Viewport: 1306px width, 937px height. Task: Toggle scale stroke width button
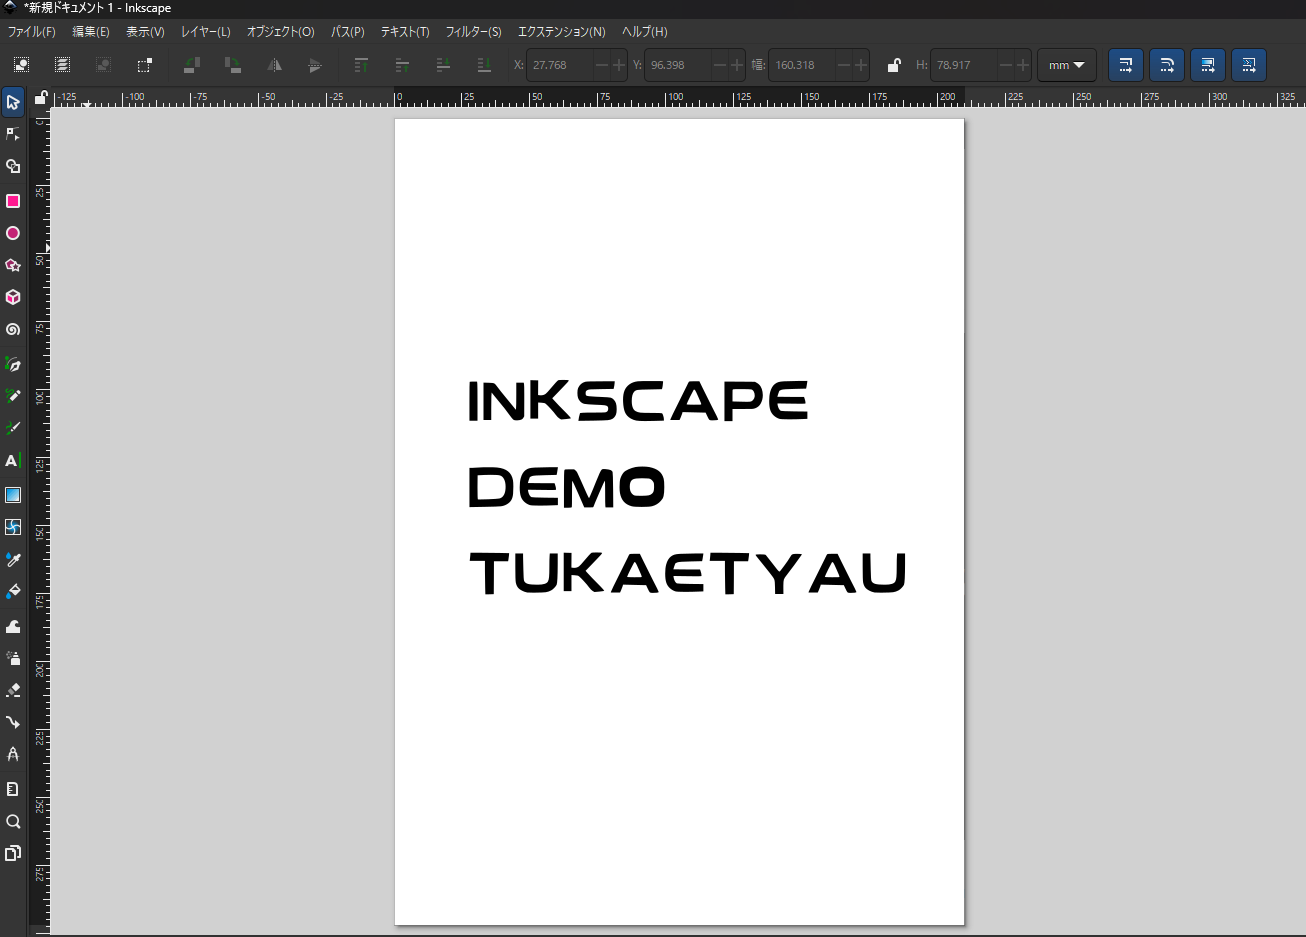1126,65
